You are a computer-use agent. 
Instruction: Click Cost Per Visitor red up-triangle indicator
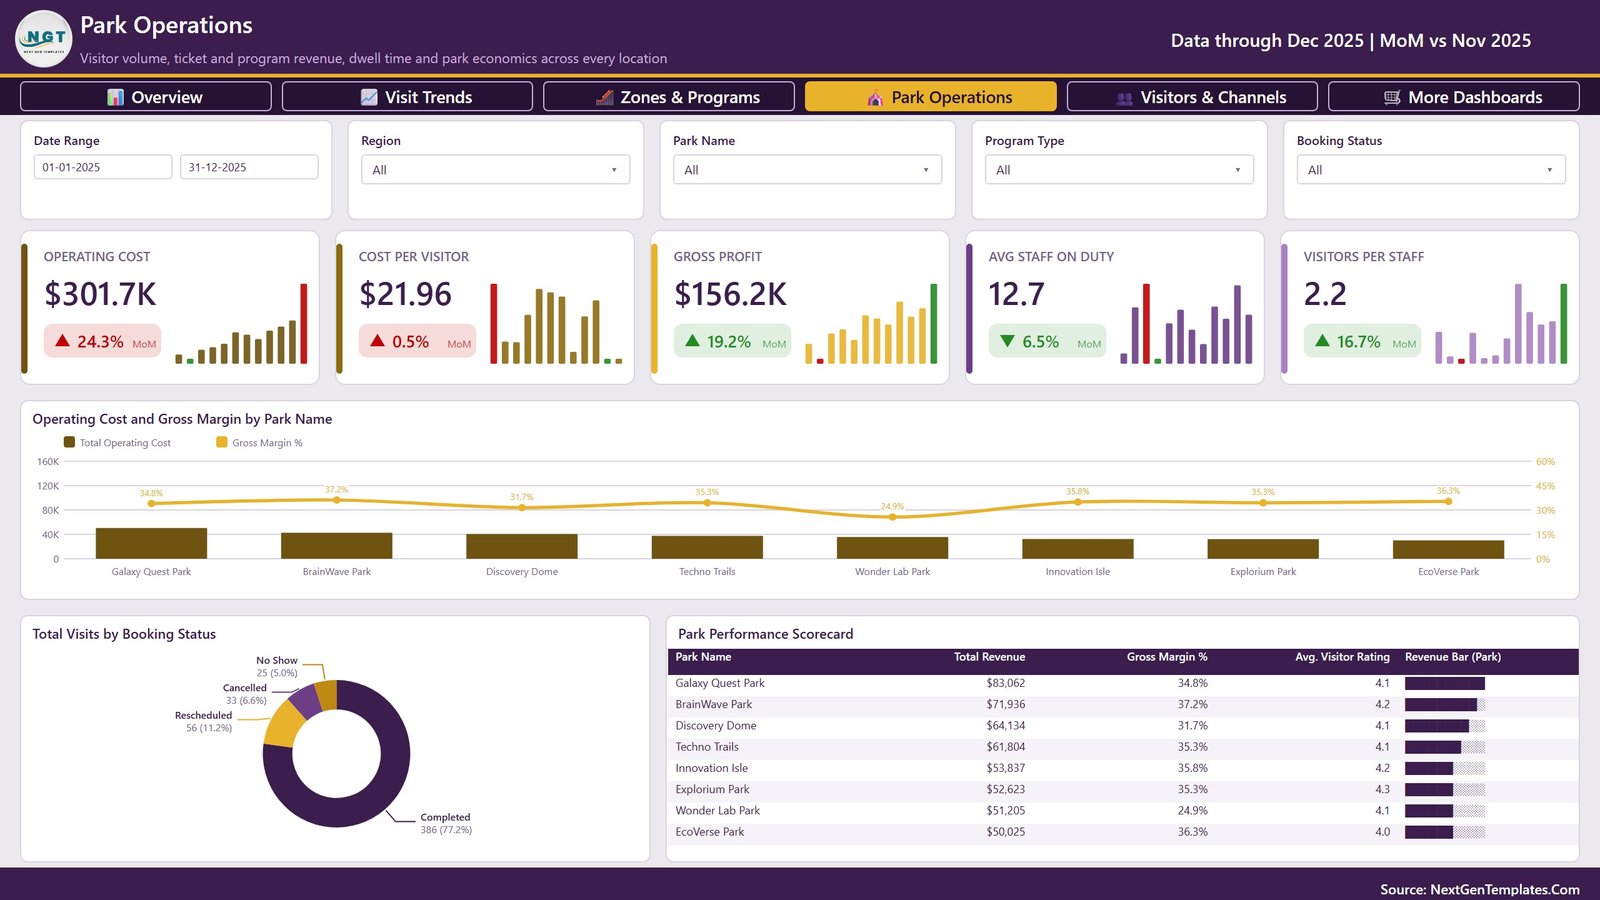click(x=377, y=341)
